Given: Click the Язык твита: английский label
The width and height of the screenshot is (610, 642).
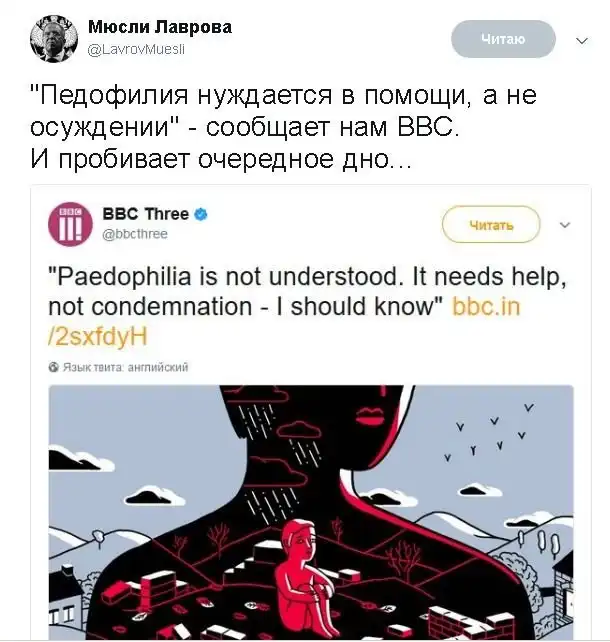Looking at the screenshot, I should pyautogui.click(x=125, y=367).
